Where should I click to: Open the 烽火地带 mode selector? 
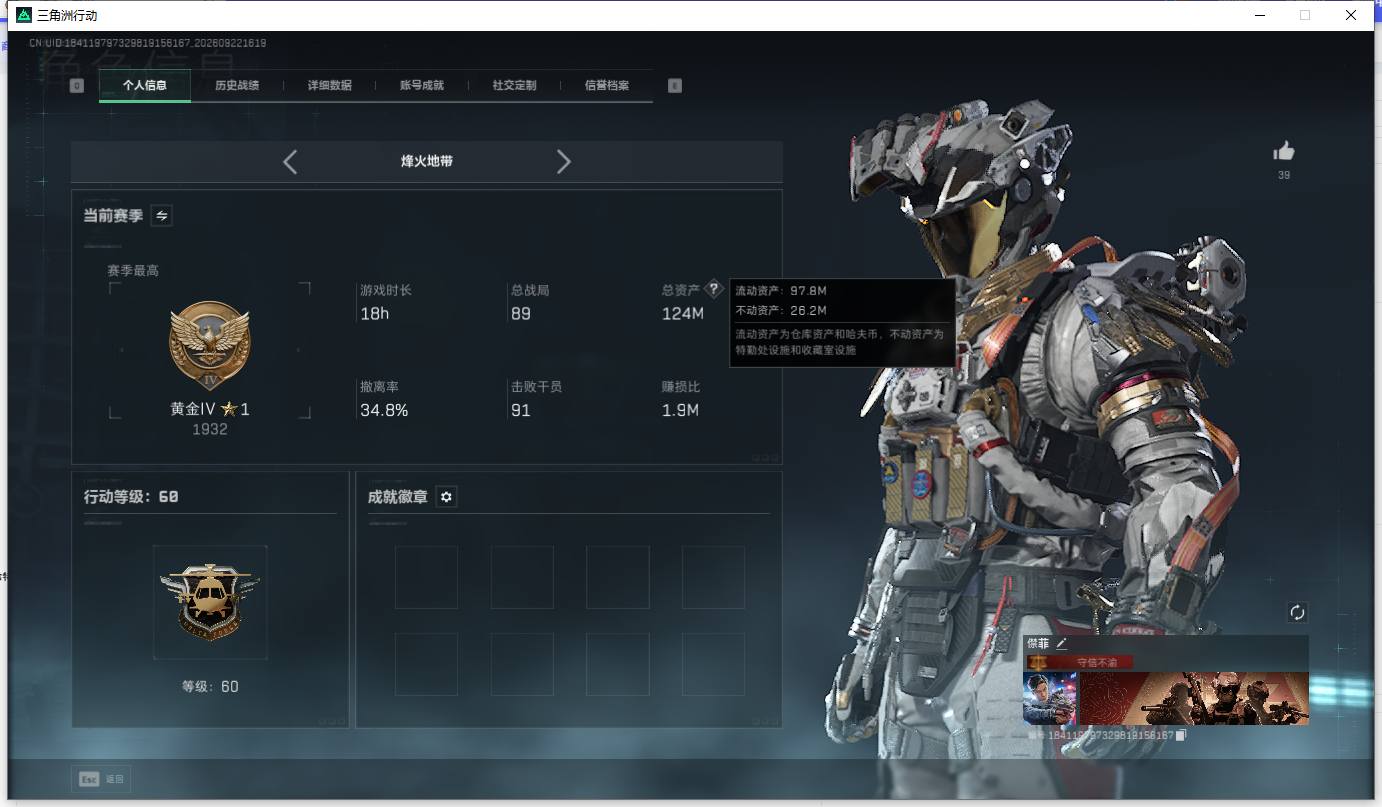pos(427,161)
